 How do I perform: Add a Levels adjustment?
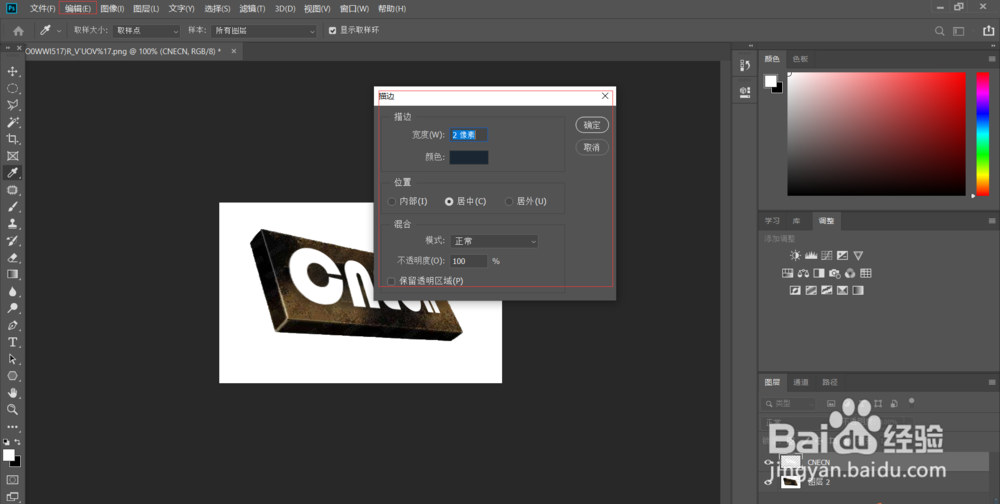pos(811,256)
